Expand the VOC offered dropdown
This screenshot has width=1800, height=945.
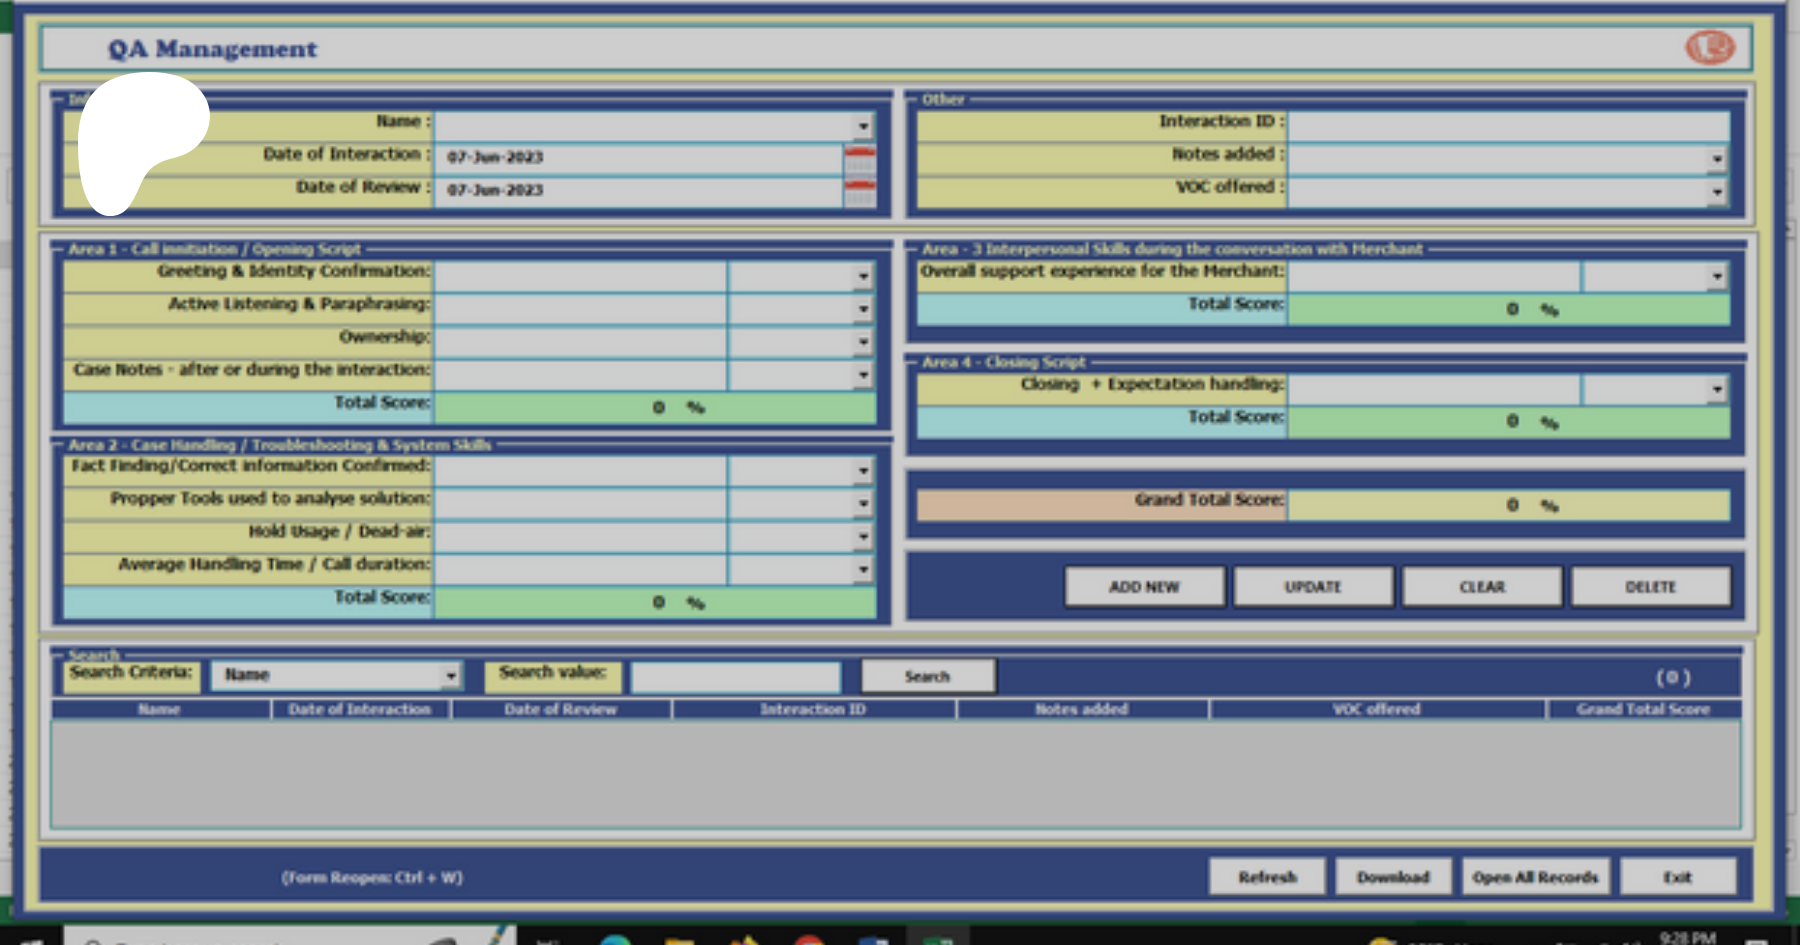coord(1716,191)
